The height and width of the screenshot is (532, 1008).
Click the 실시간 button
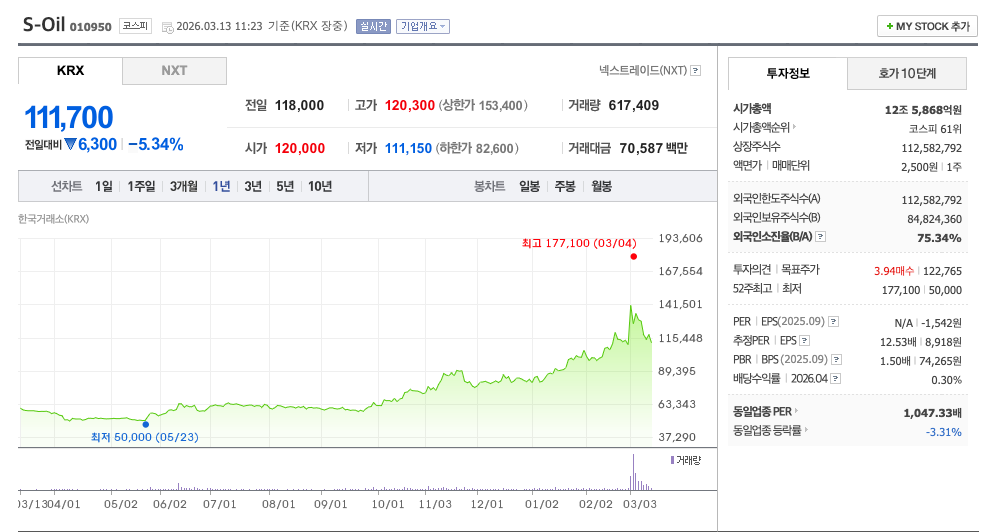(x=374, y=26)
